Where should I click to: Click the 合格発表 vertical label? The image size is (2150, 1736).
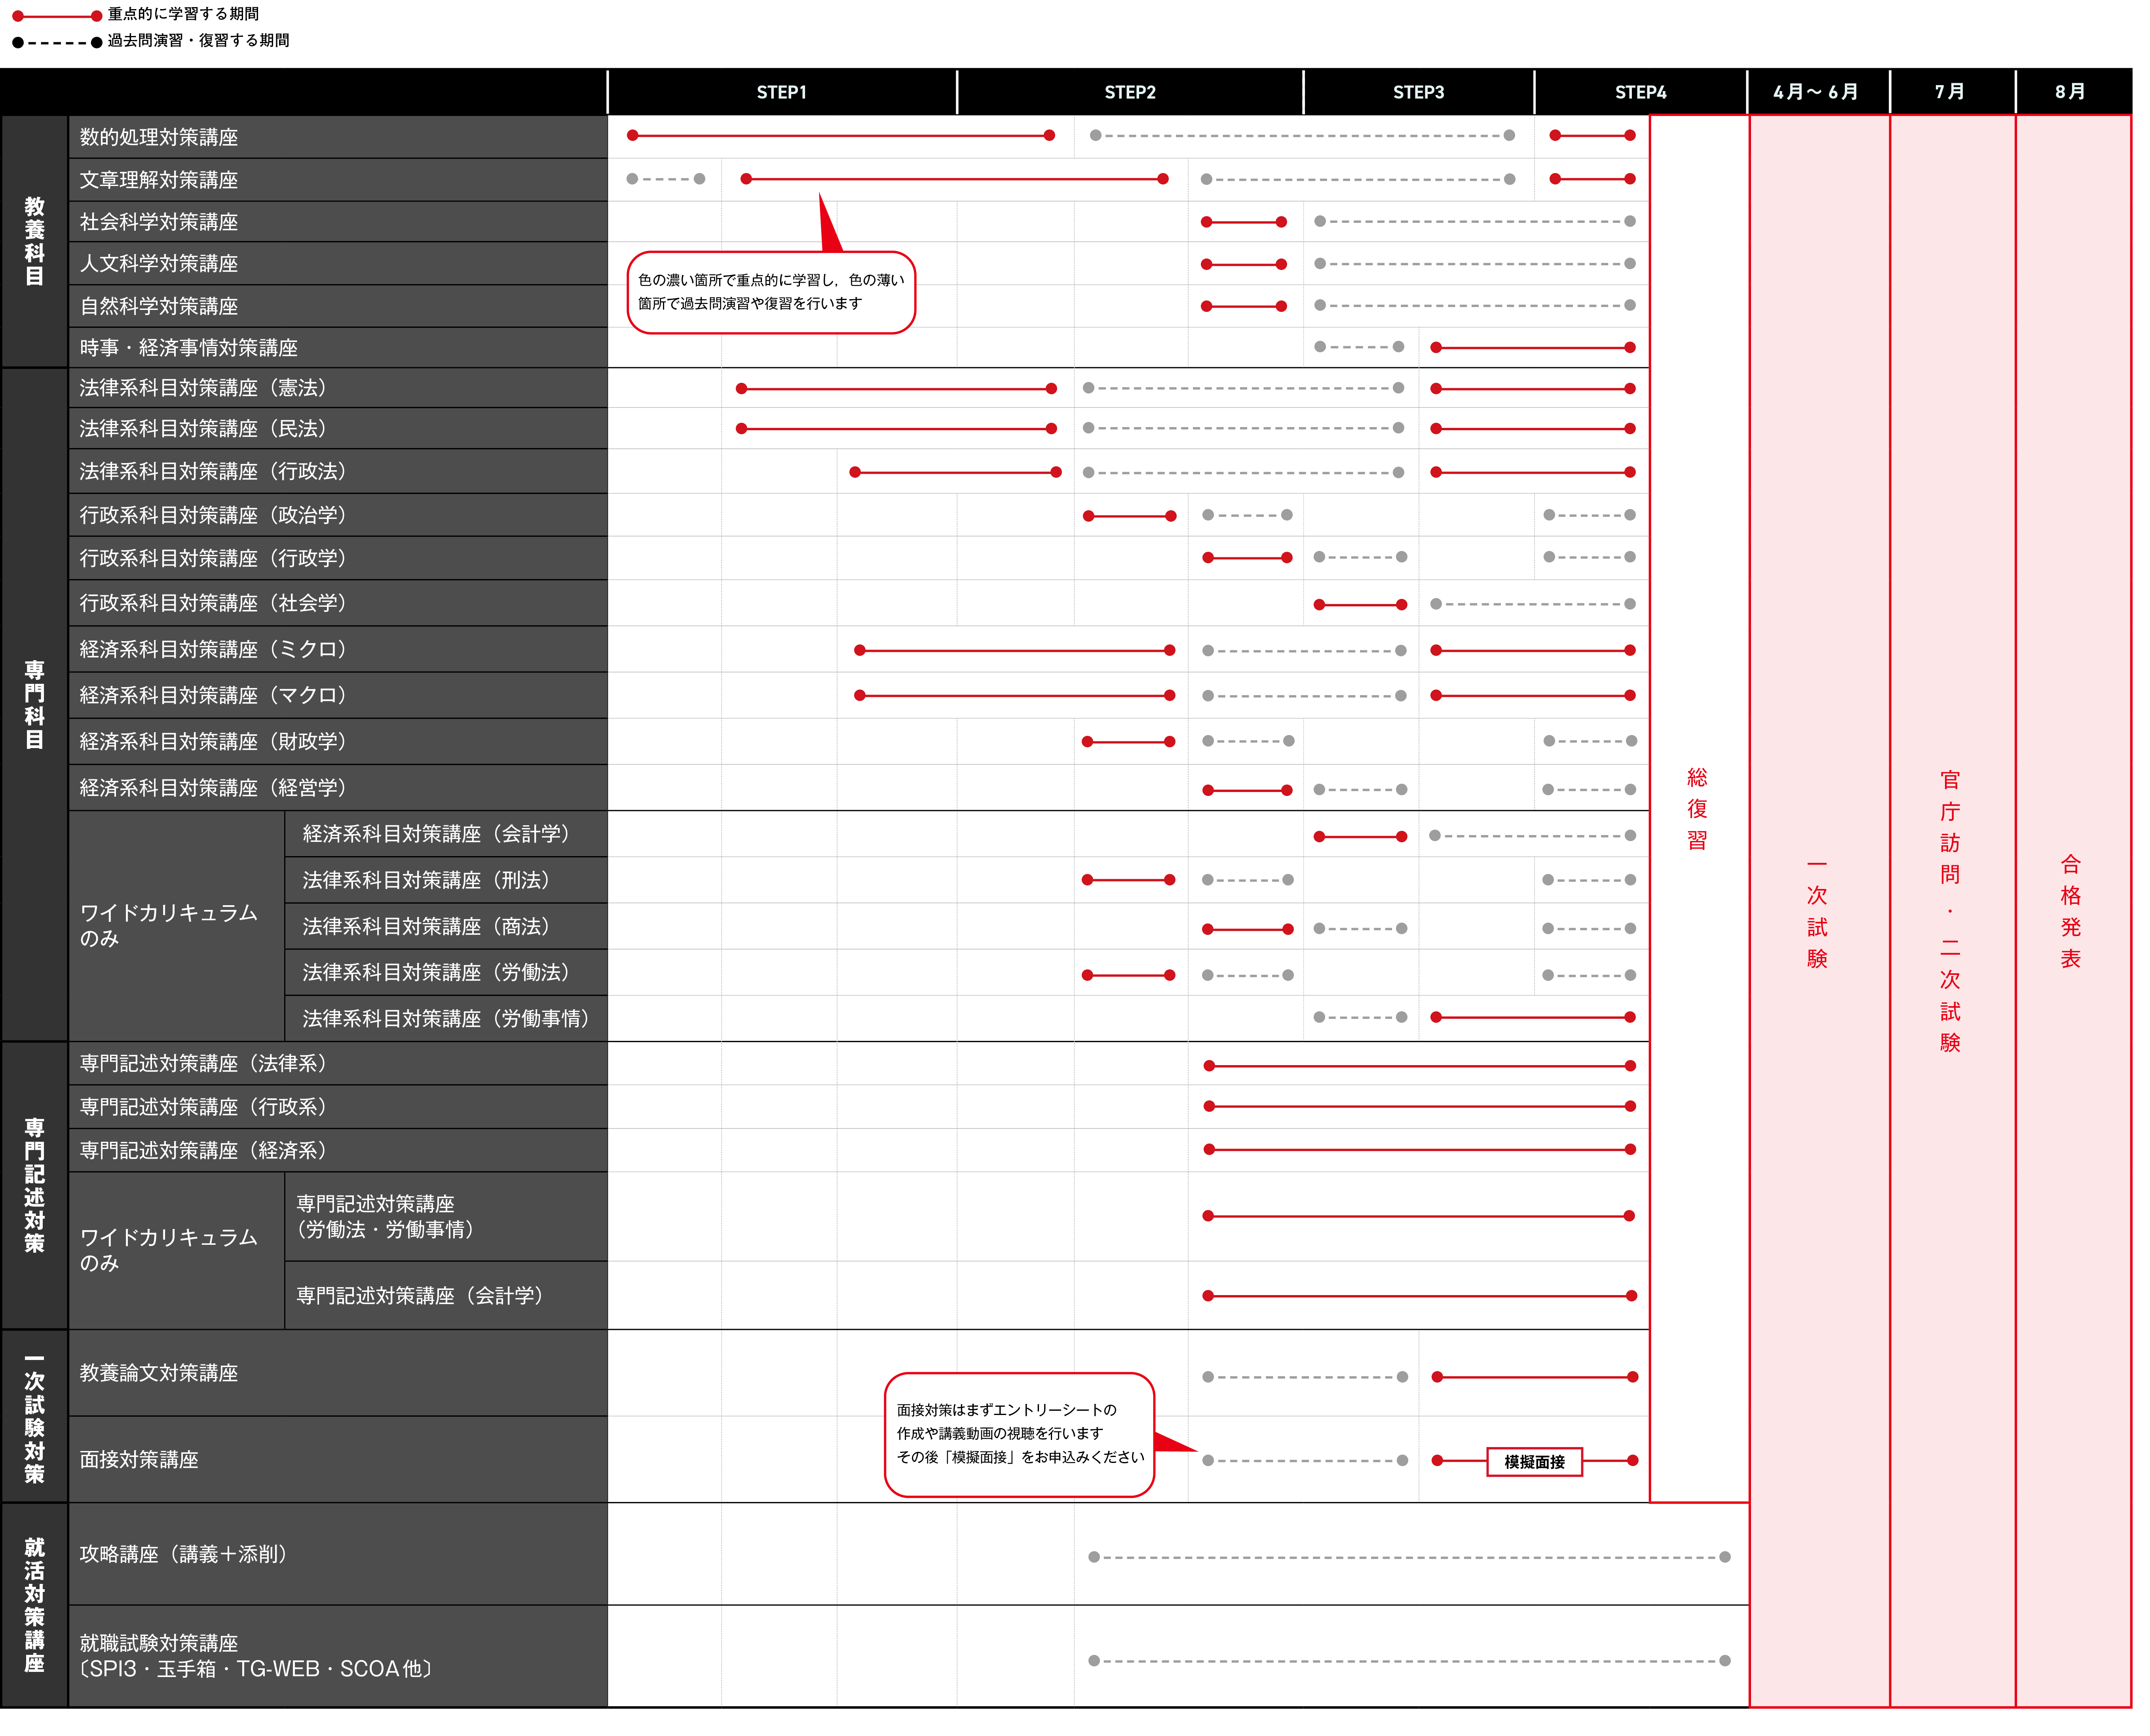(2070, 911)
